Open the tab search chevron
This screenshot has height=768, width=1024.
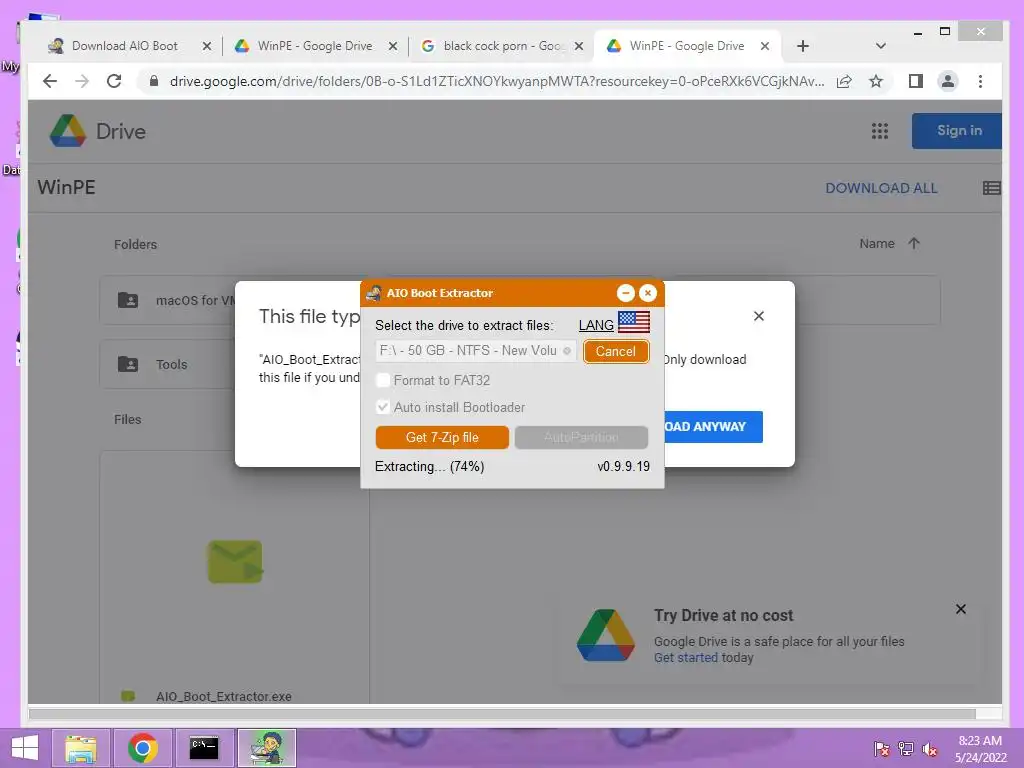tap(880, 46)
